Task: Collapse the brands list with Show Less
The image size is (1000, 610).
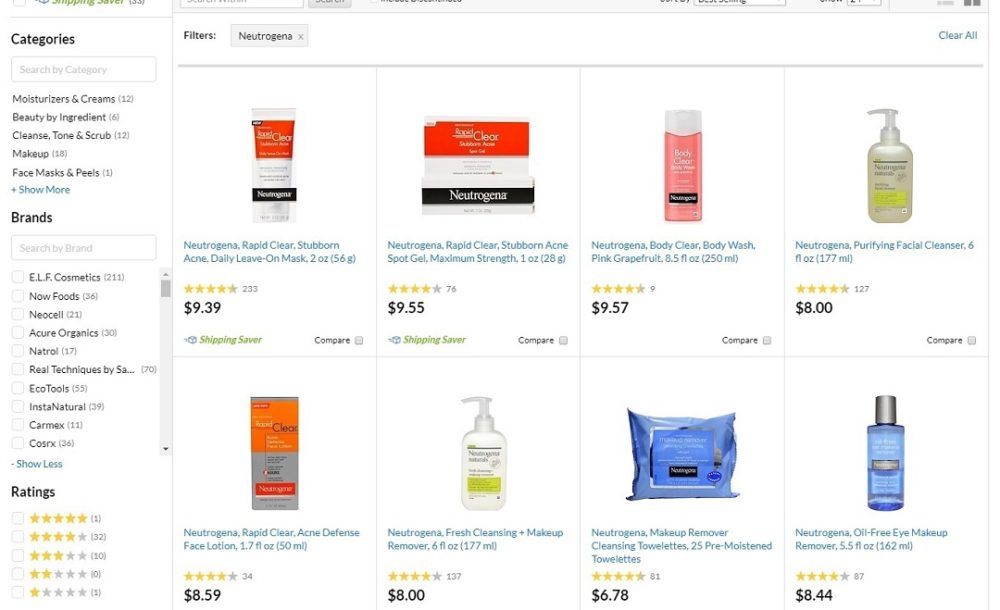Action: [37, 464]
